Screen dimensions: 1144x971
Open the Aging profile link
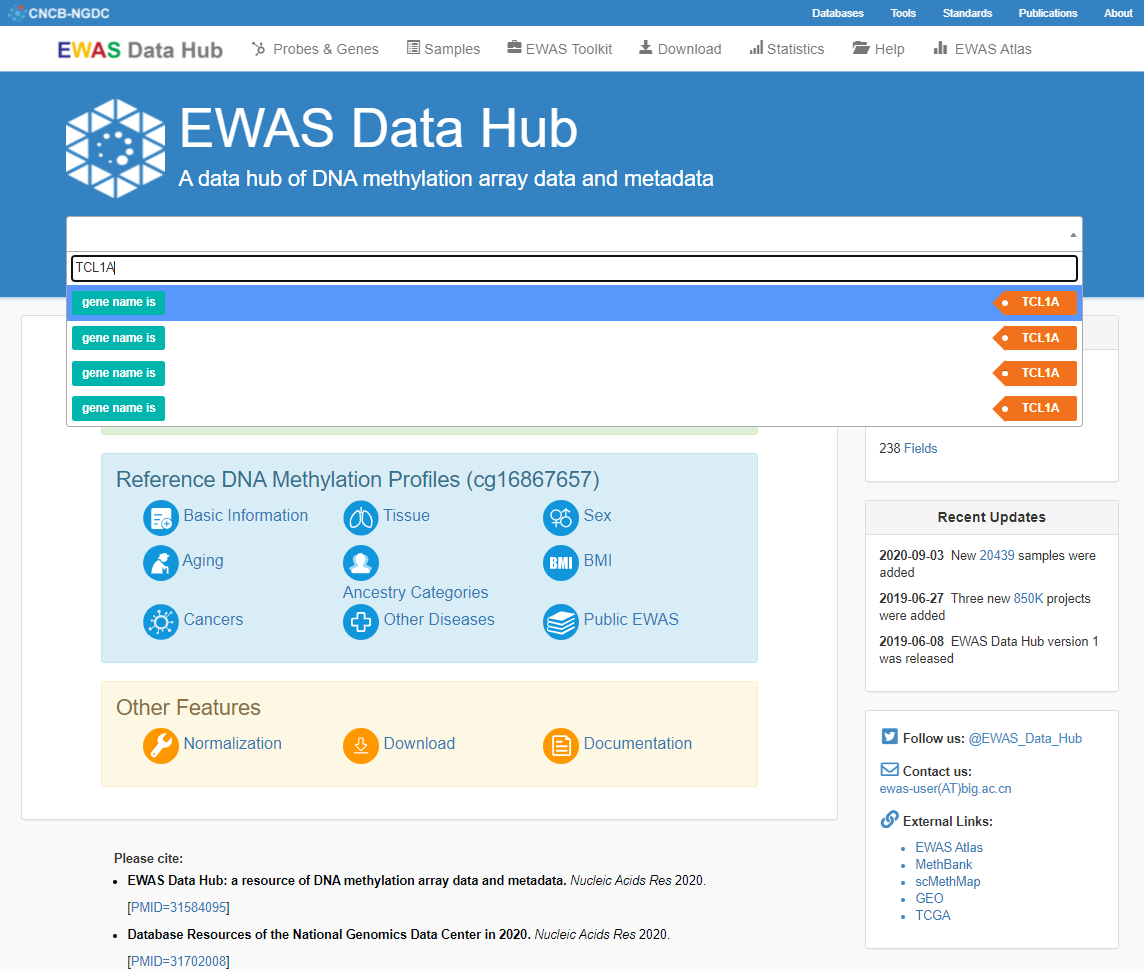coord(203,561)
